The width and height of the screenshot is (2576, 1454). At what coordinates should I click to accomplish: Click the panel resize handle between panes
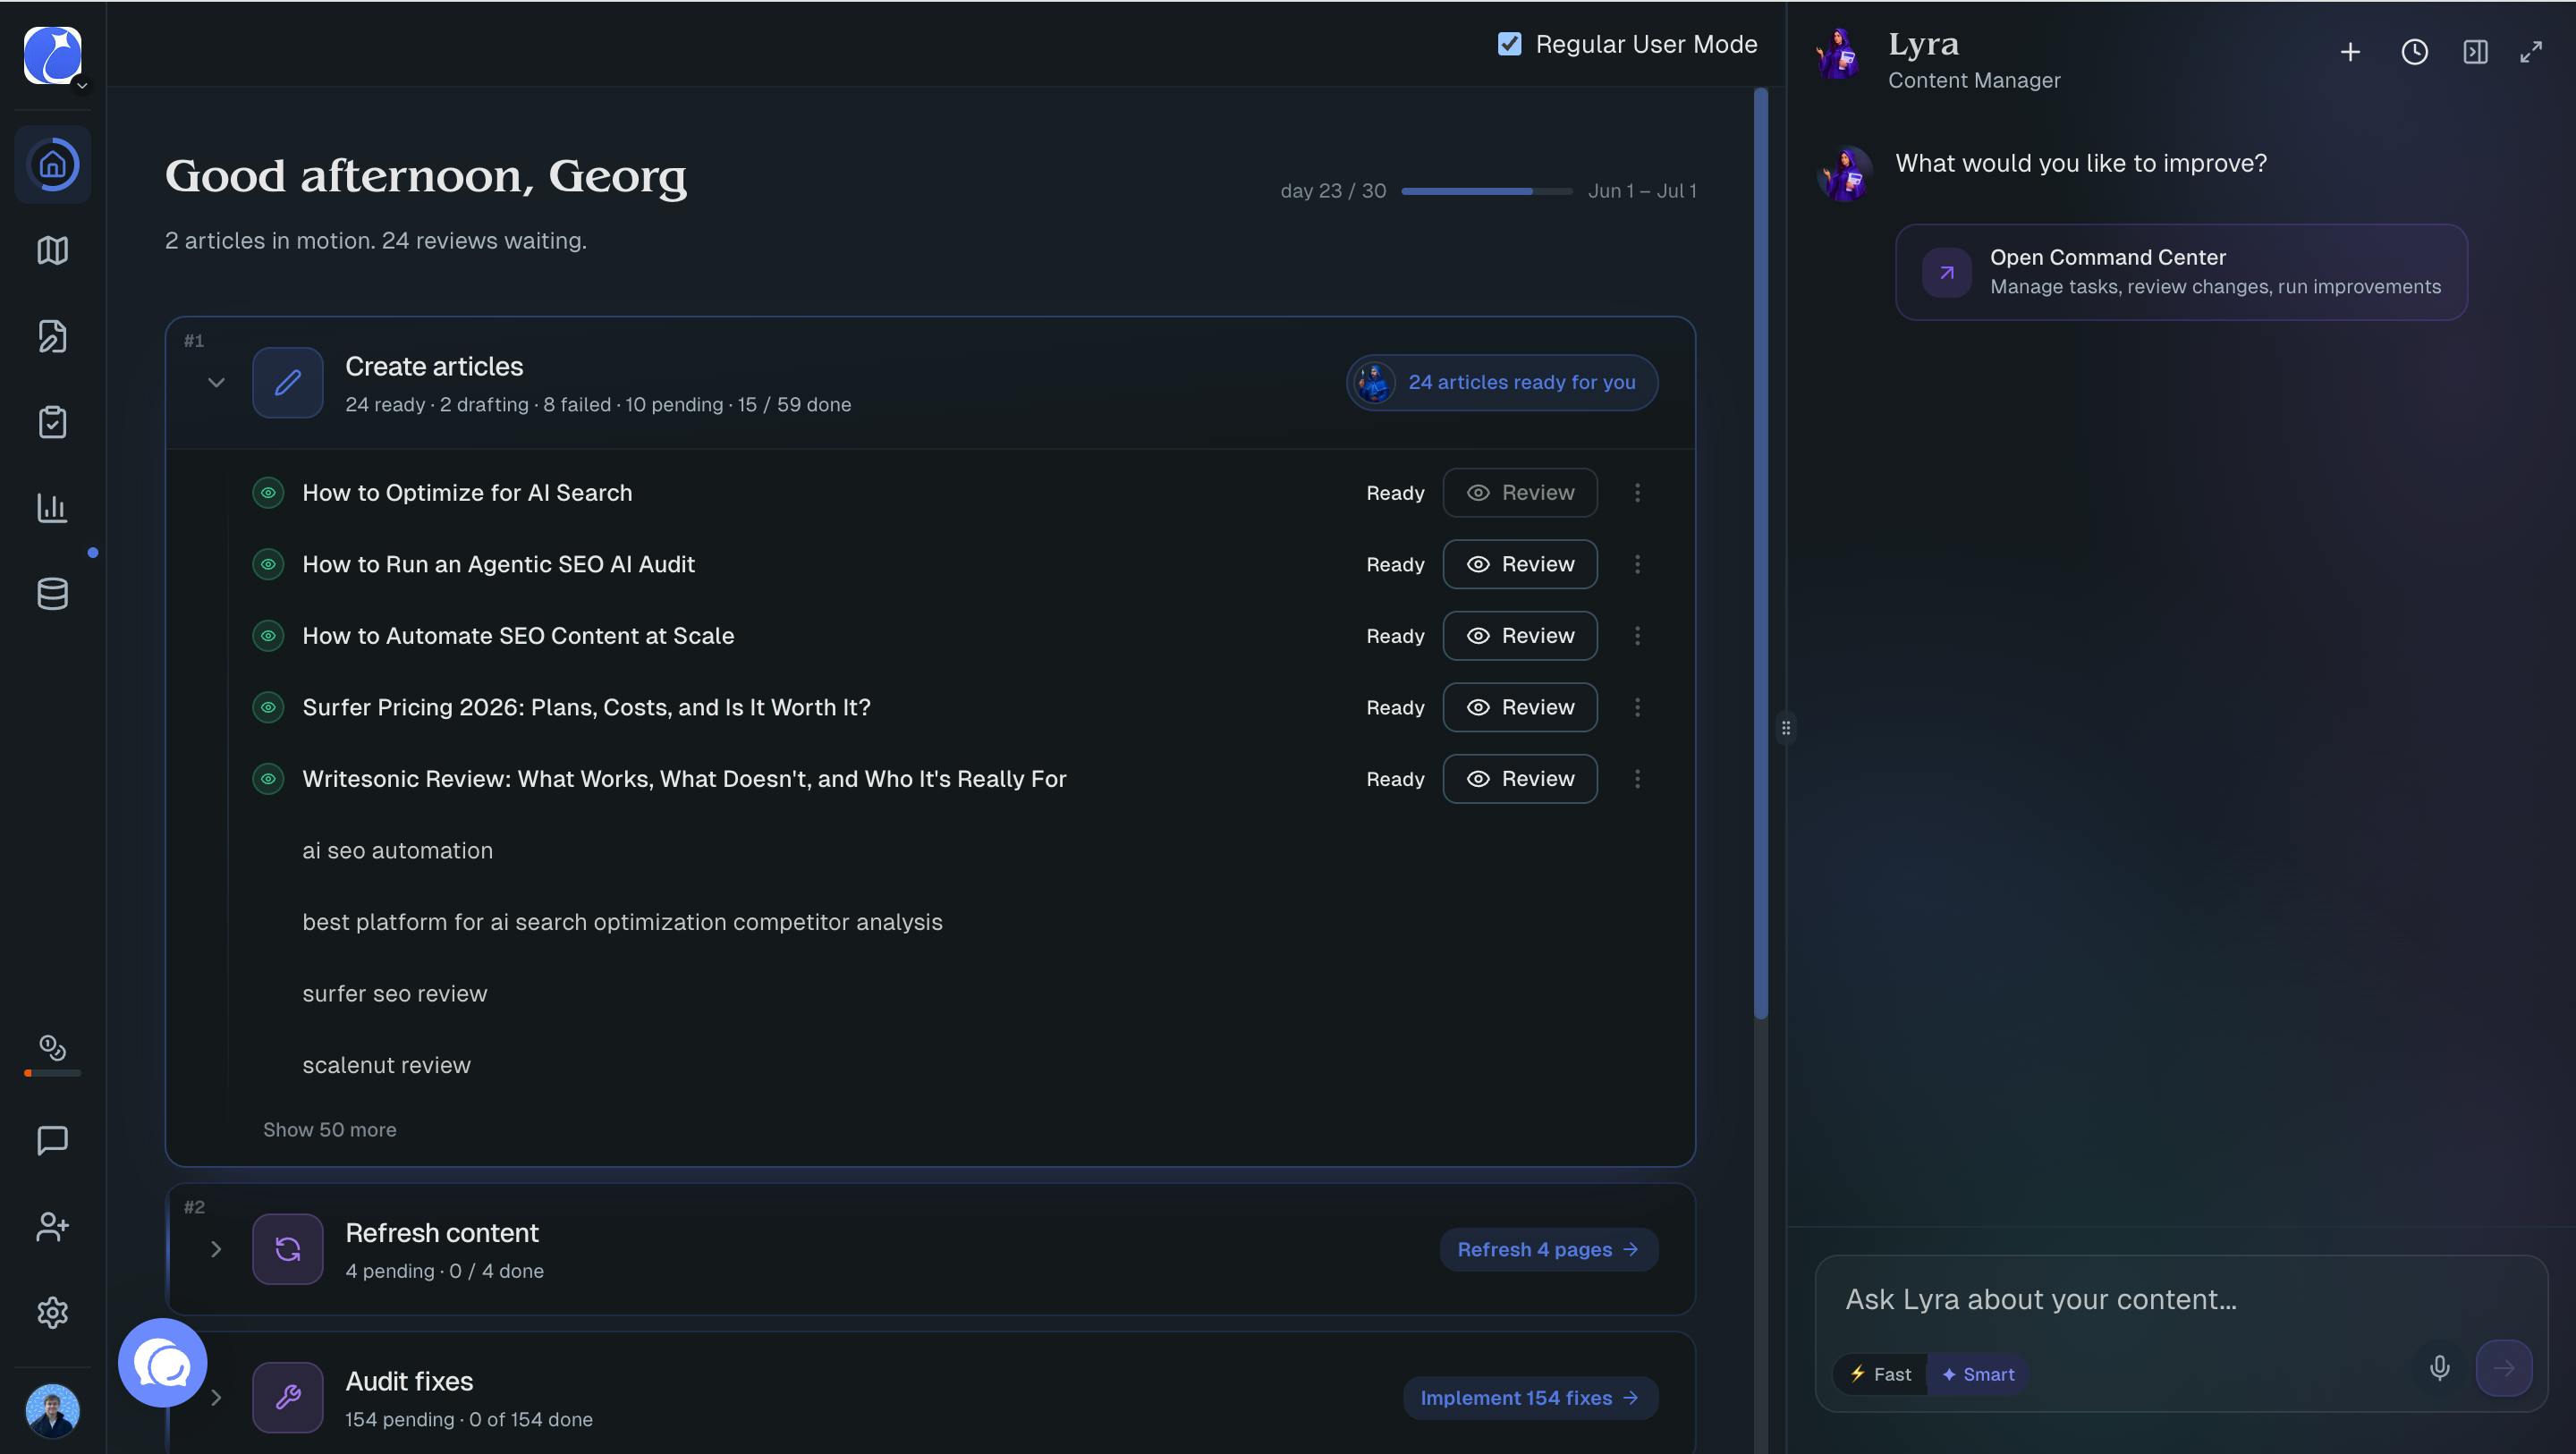1786,728
